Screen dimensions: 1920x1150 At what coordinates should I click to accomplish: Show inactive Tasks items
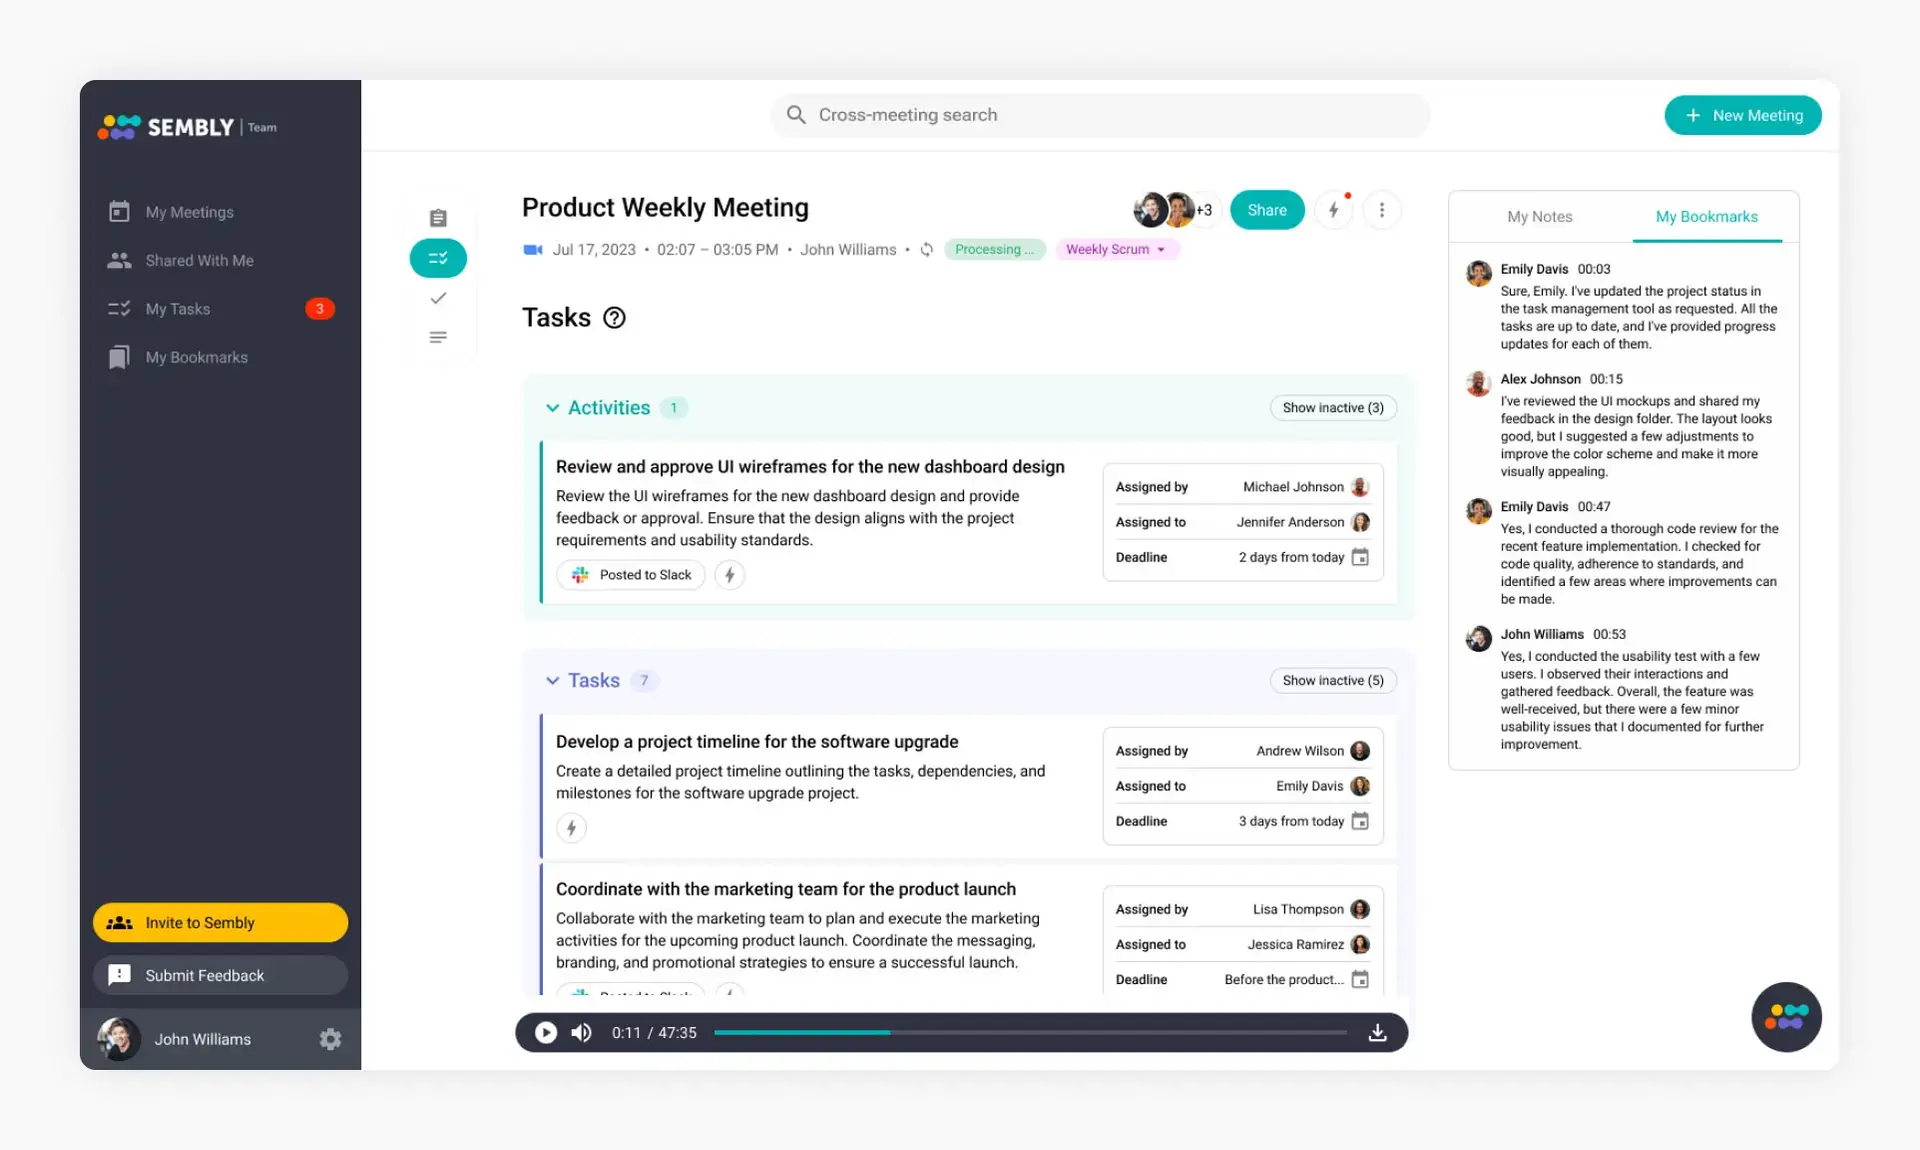[1332, 680]
